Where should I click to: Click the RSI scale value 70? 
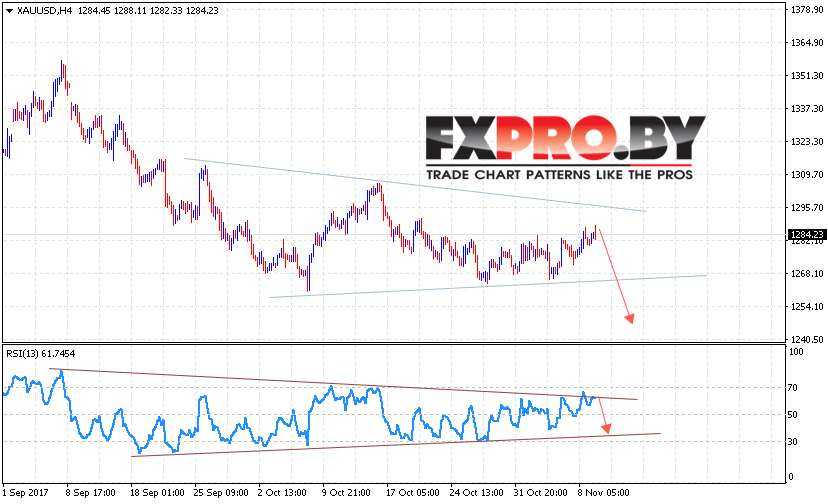click(x=792, y=388)
